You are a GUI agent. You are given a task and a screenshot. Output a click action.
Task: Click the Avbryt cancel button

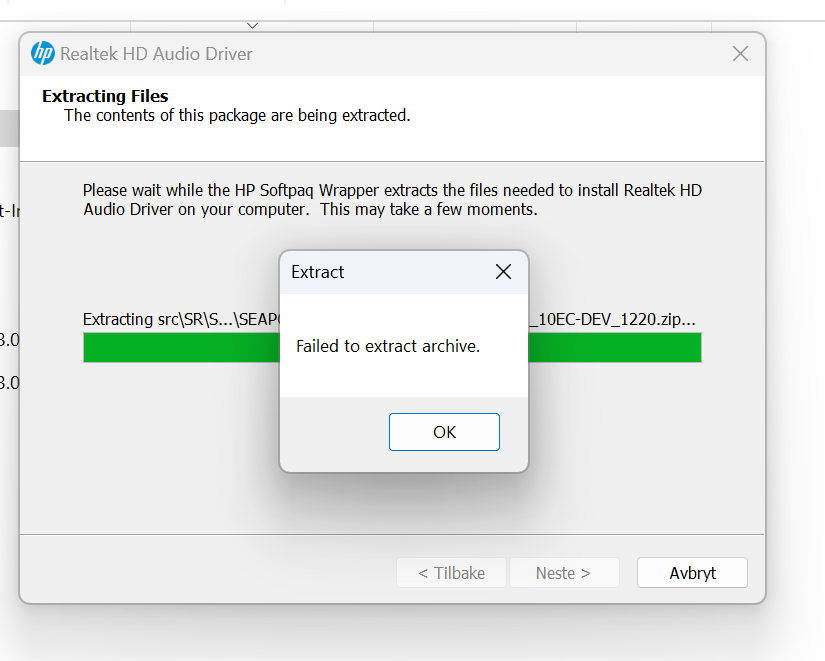[x=693, y=573]
